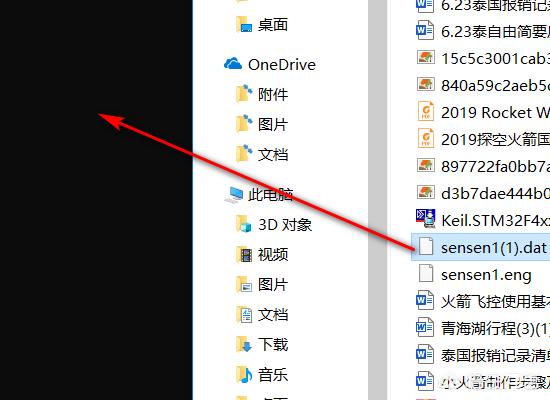Open the OneDrive cloud icon

tap(233, 64)
